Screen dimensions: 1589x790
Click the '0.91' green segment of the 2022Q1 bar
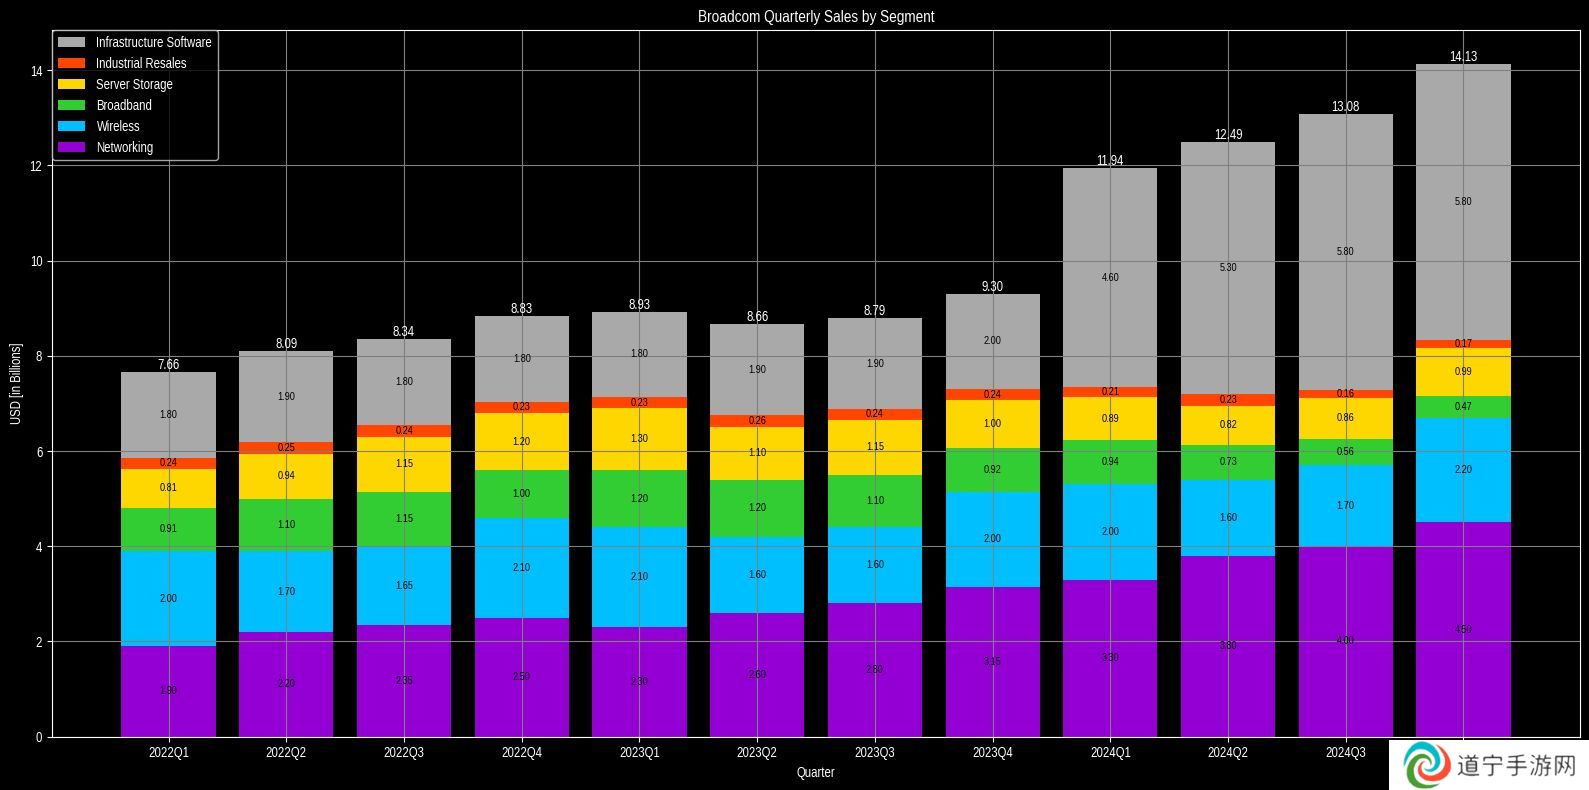(168, 529)
